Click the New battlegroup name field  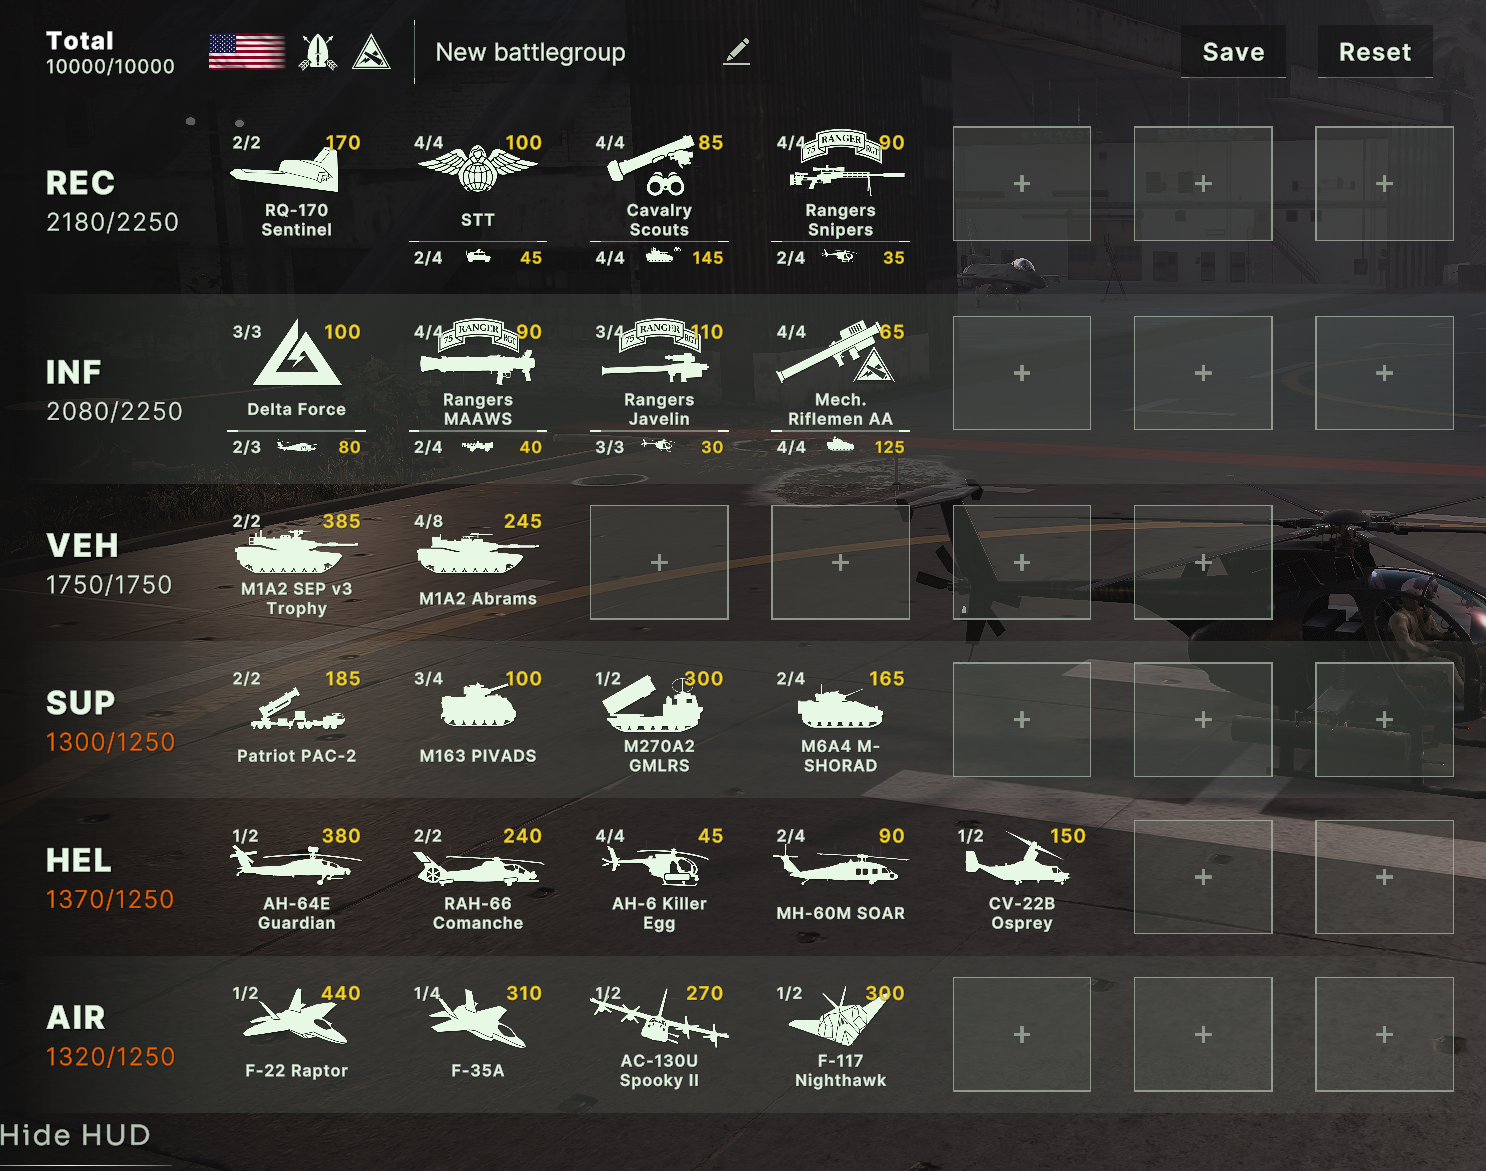tap(530, 52)
